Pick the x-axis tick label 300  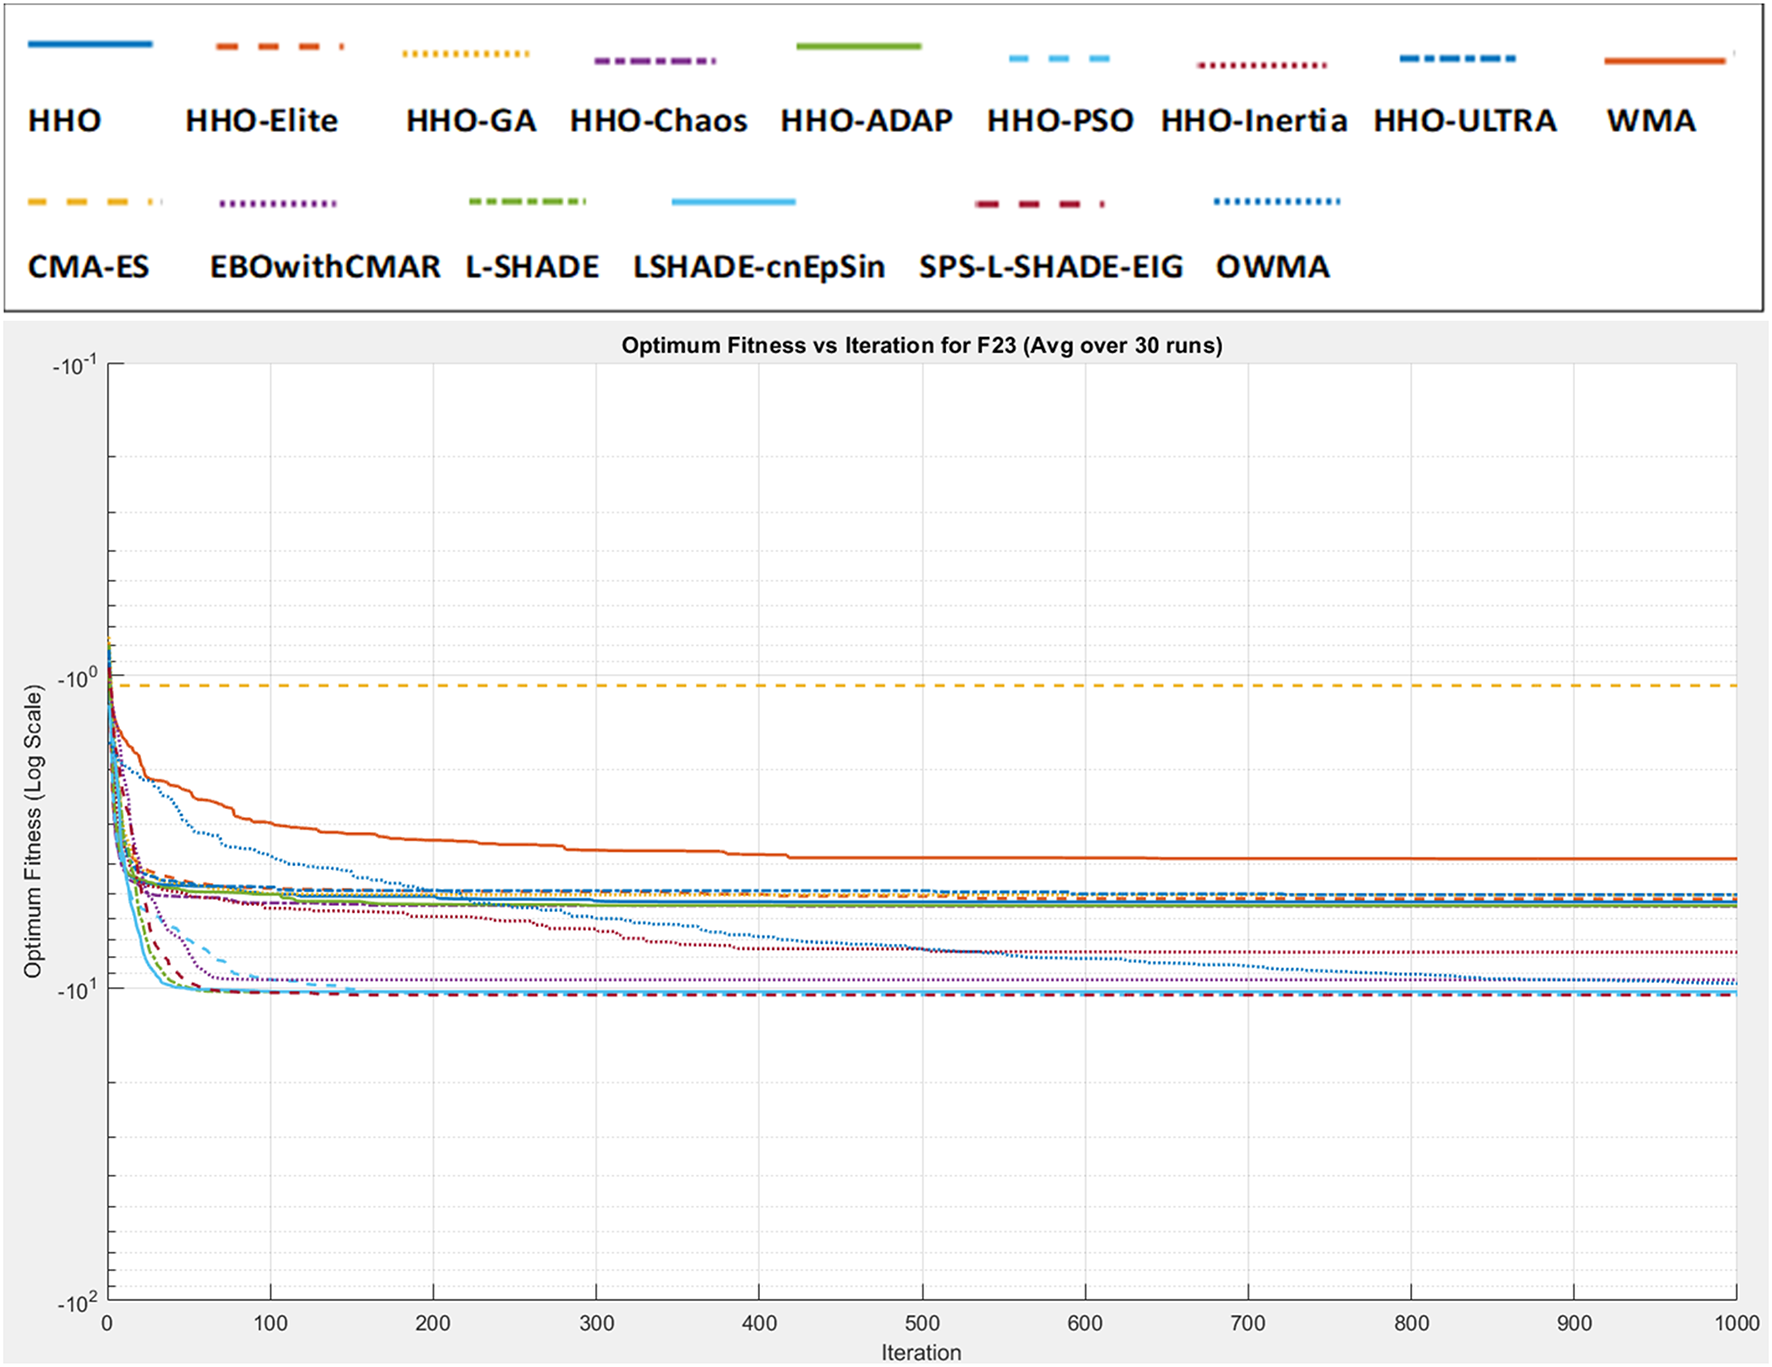coord(596,1323)
